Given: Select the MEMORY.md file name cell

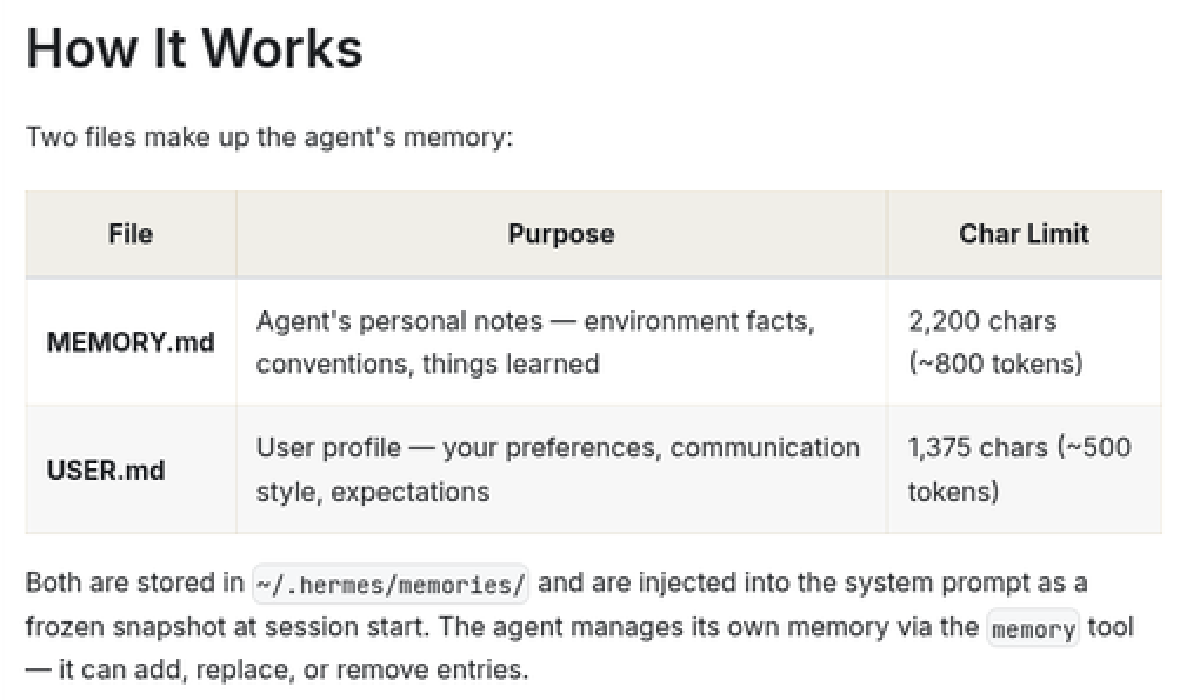Looking at the screenshot, I should pos(131,342).
